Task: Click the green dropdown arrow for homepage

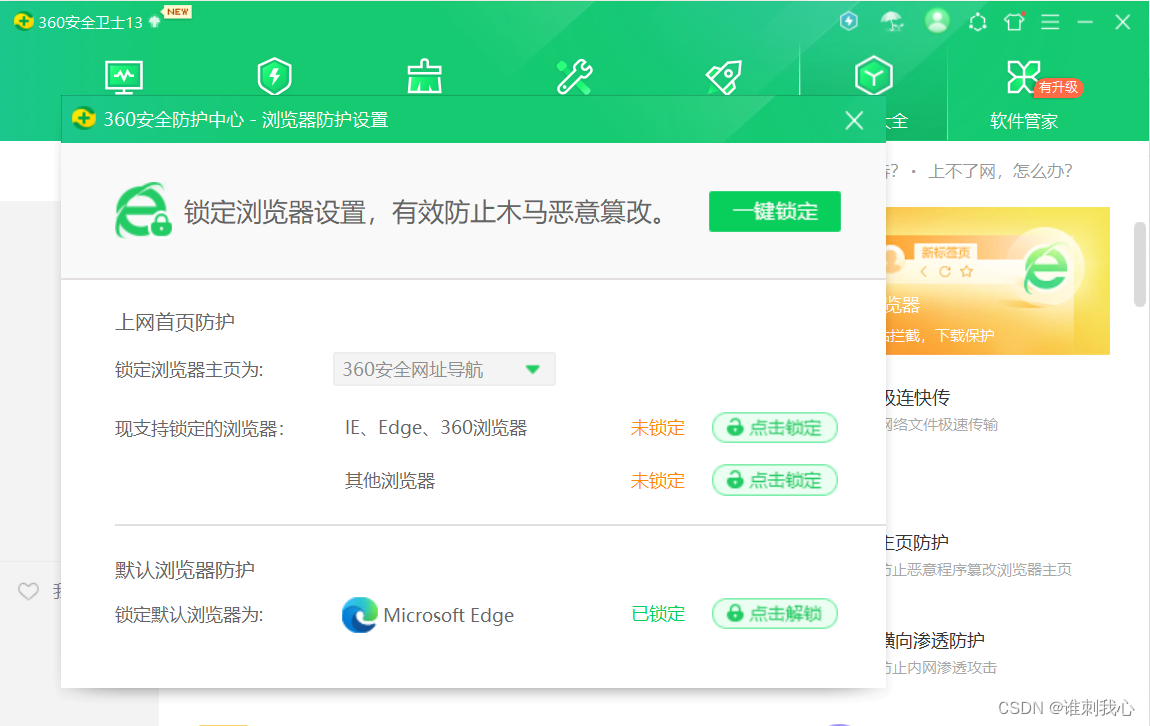Action: click(x=533, y=370)
